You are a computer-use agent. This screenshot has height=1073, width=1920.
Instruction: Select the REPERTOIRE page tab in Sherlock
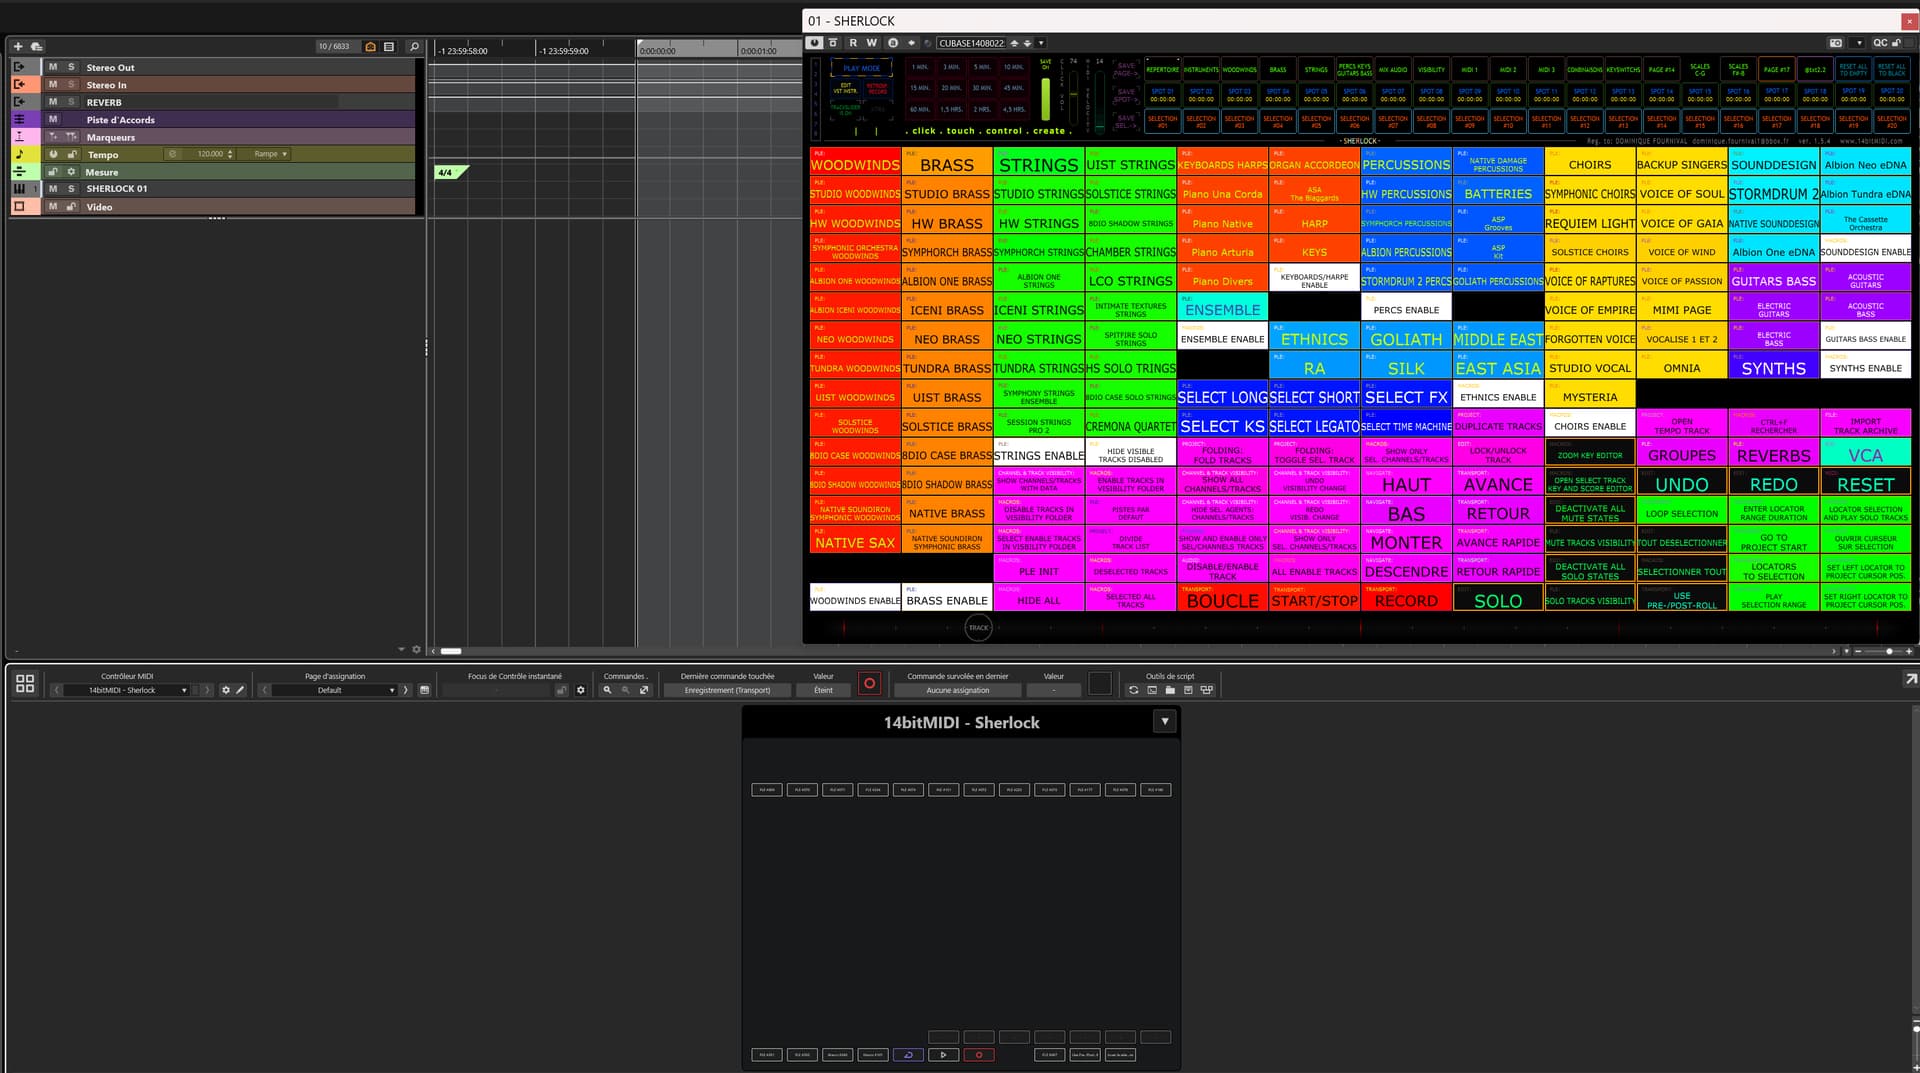[x=1162, y=69]
